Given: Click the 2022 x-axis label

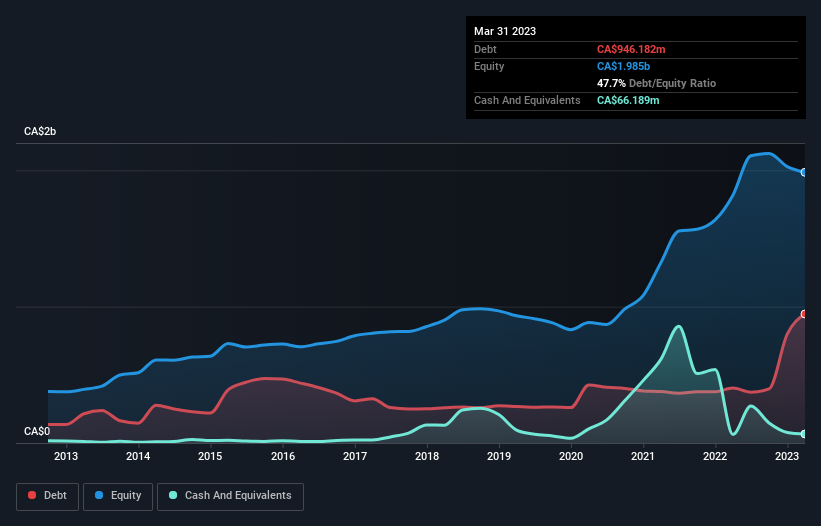Looking at the screenshot, I should pyautogui.click(x=715, y=456).
